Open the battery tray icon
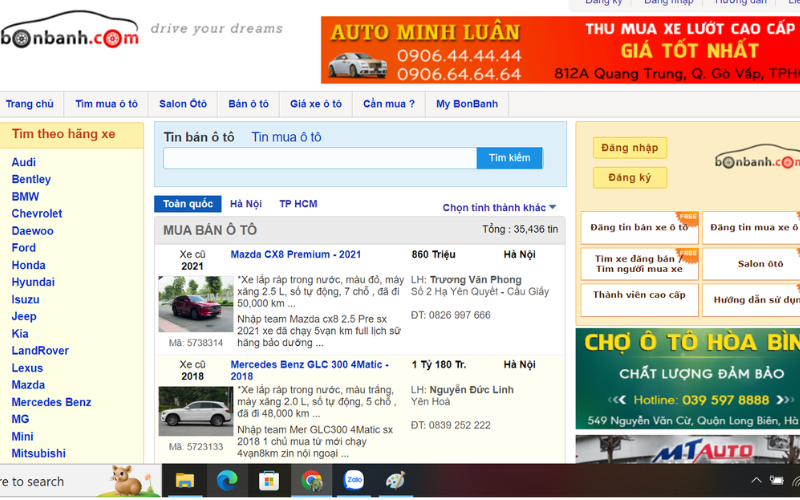The width and height of the screenshot is (800, 500). tap(777, 481)
